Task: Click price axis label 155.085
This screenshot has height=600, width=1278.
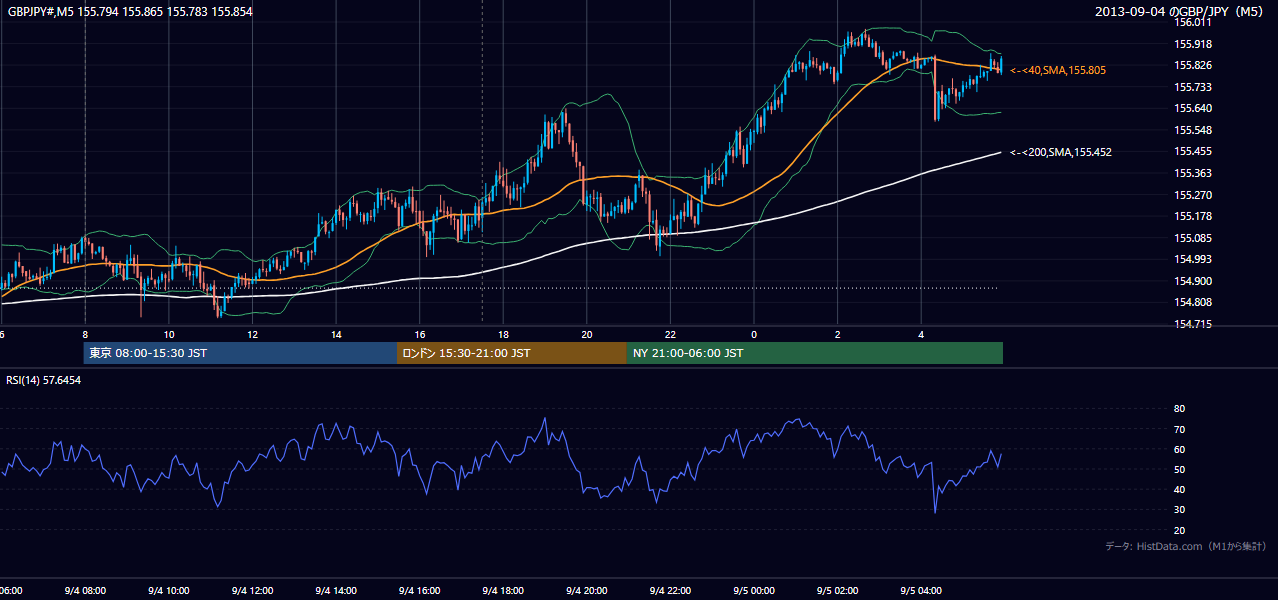Action: [x=1194, y=238]
